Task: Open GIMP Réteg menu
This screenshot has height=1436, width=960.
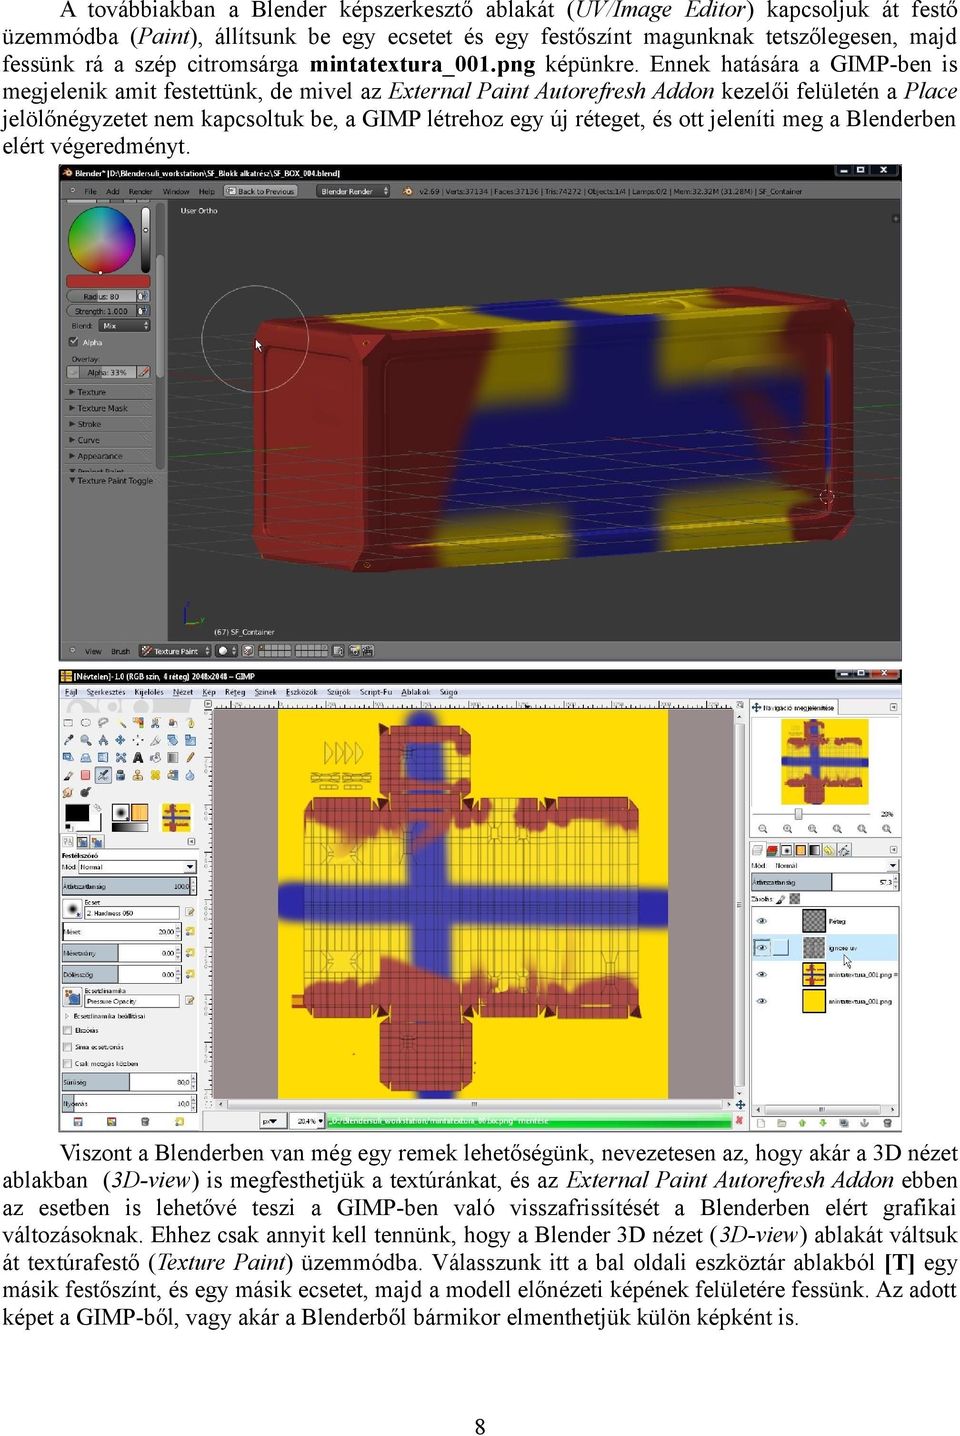Action: tap(235, 691)
